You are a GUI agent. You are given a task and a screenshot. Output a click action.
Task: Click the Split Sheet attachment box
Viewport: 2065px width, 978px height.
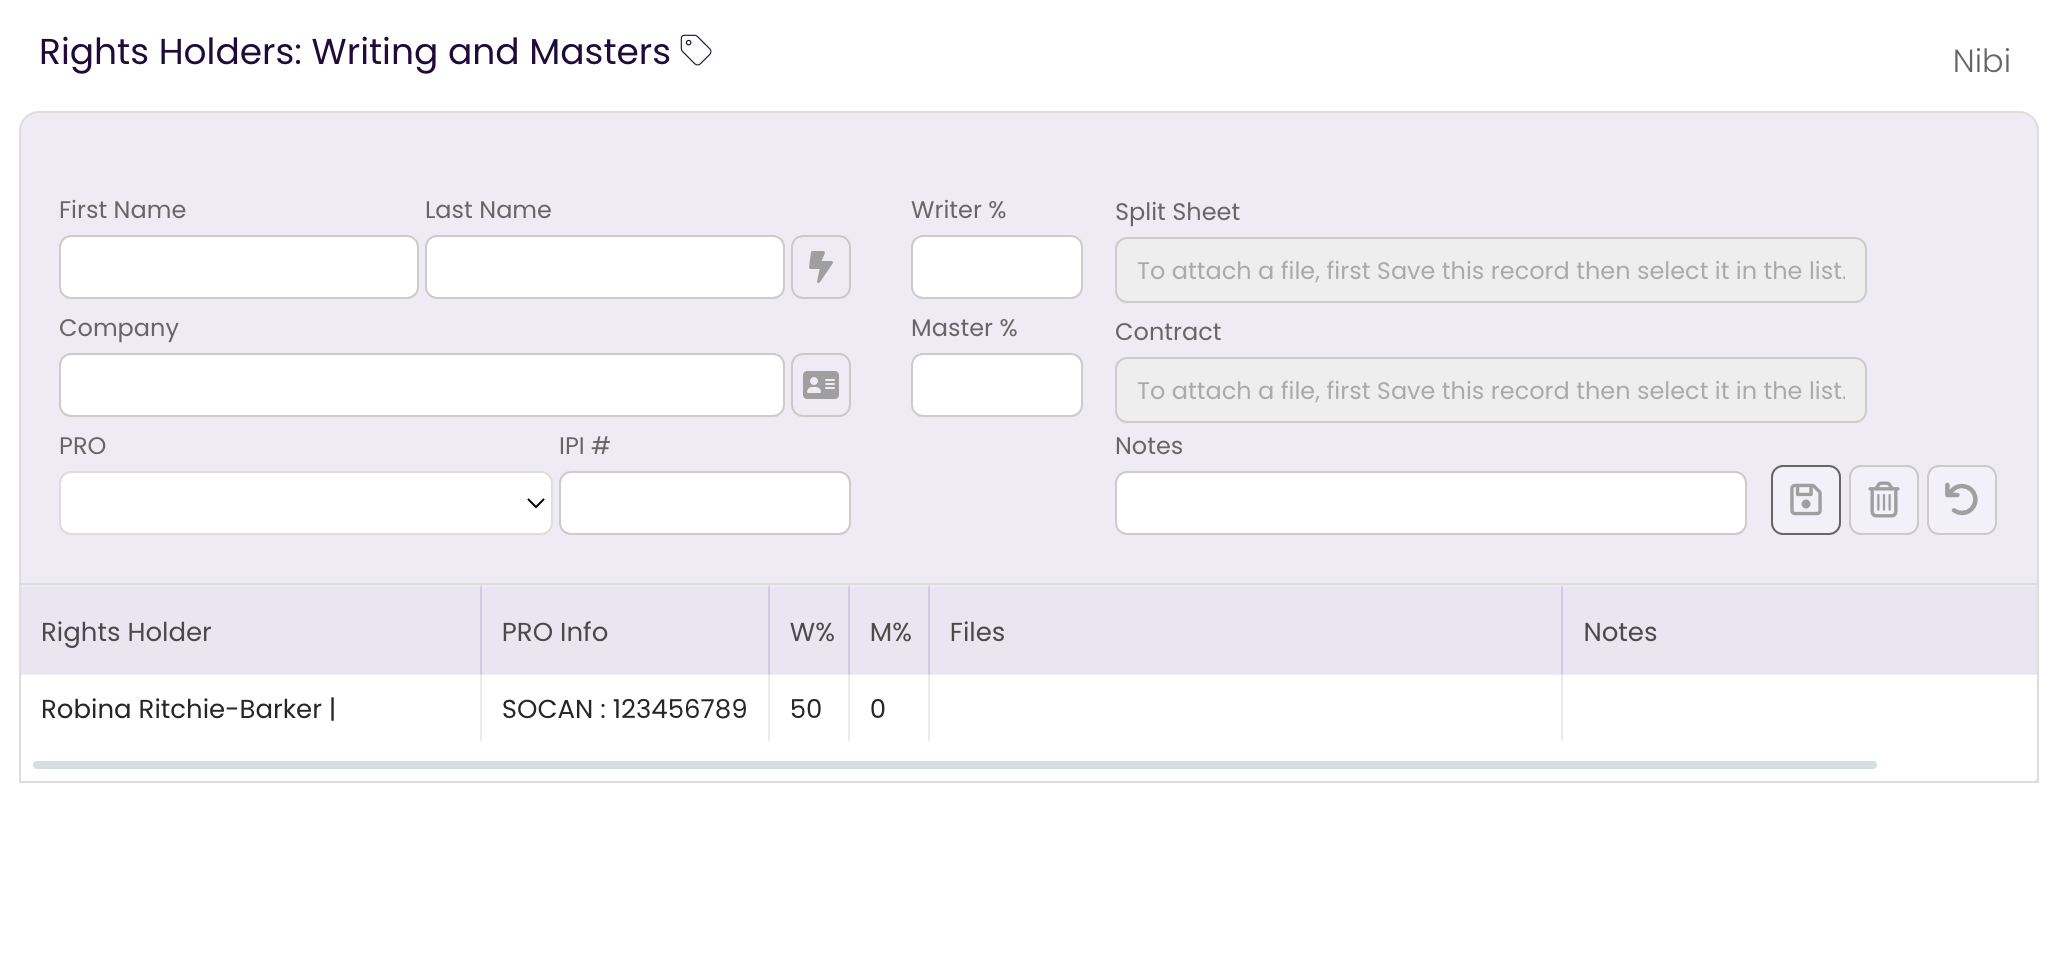point(1491,270)
